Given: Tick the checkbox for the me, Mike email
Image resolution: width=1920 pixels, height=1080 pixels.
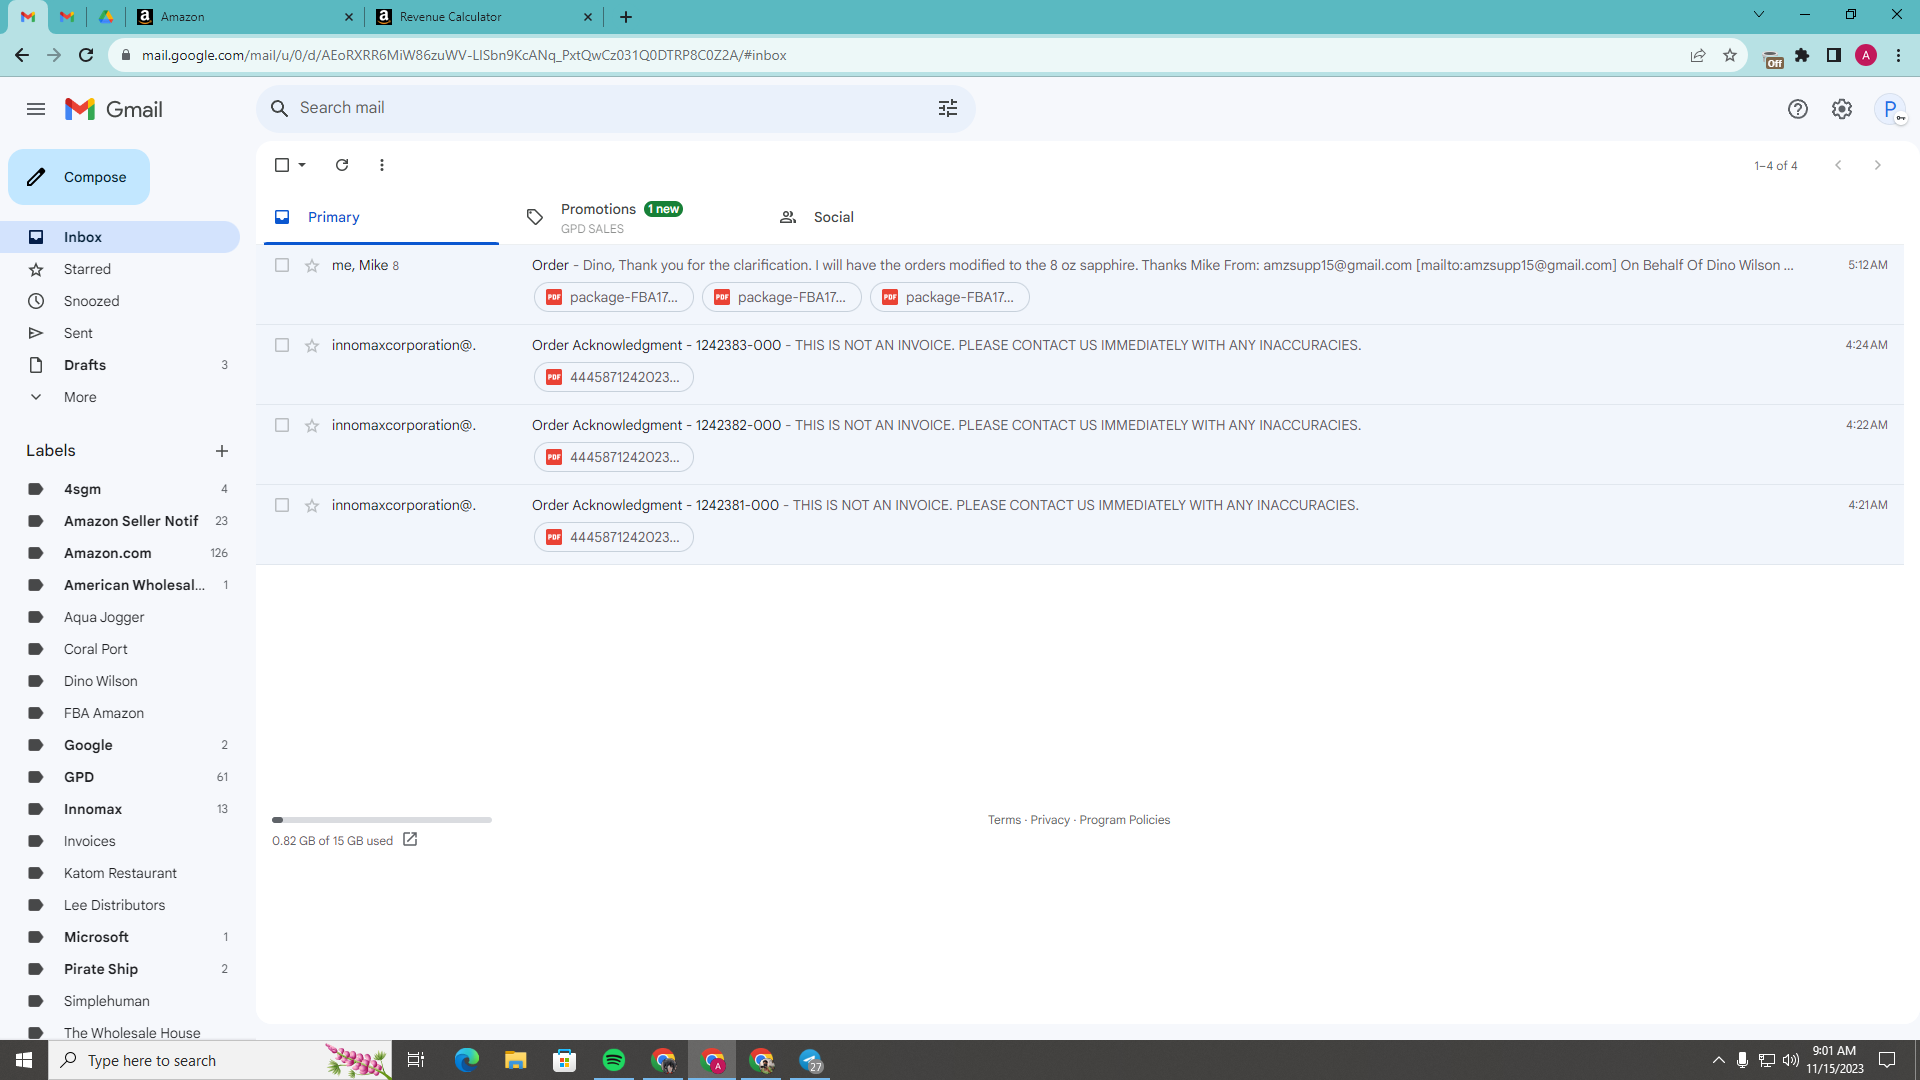Looking at the screenshot, I should click(282, 265).
